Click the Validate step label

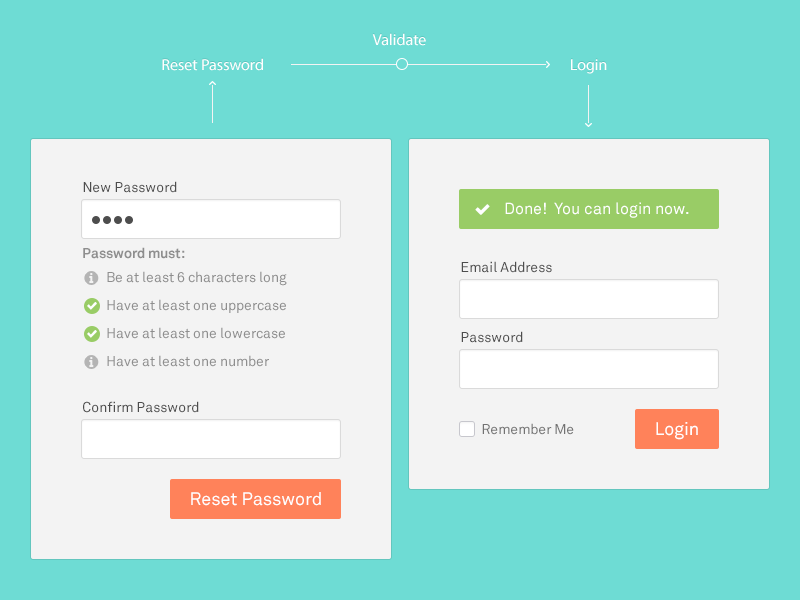tap(400, 40)
